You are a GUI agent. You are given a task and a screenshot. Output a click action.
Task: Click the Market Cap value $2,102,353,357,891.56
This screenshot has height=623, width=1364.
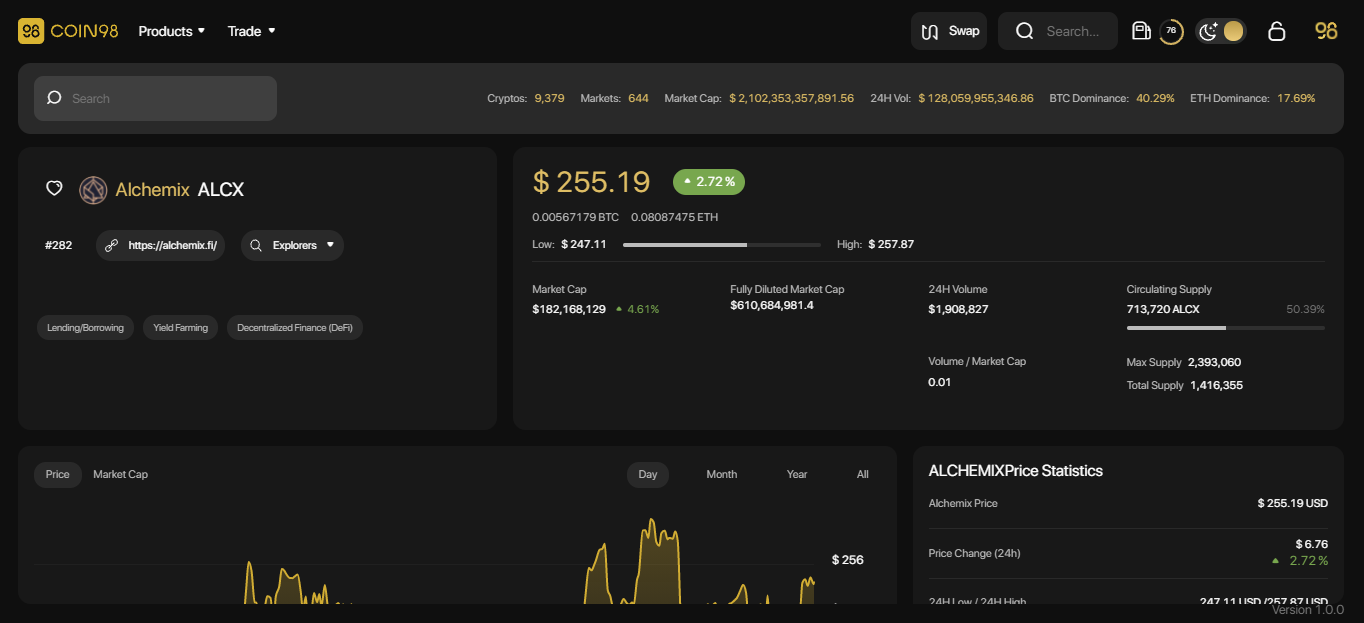click(791, 98)
